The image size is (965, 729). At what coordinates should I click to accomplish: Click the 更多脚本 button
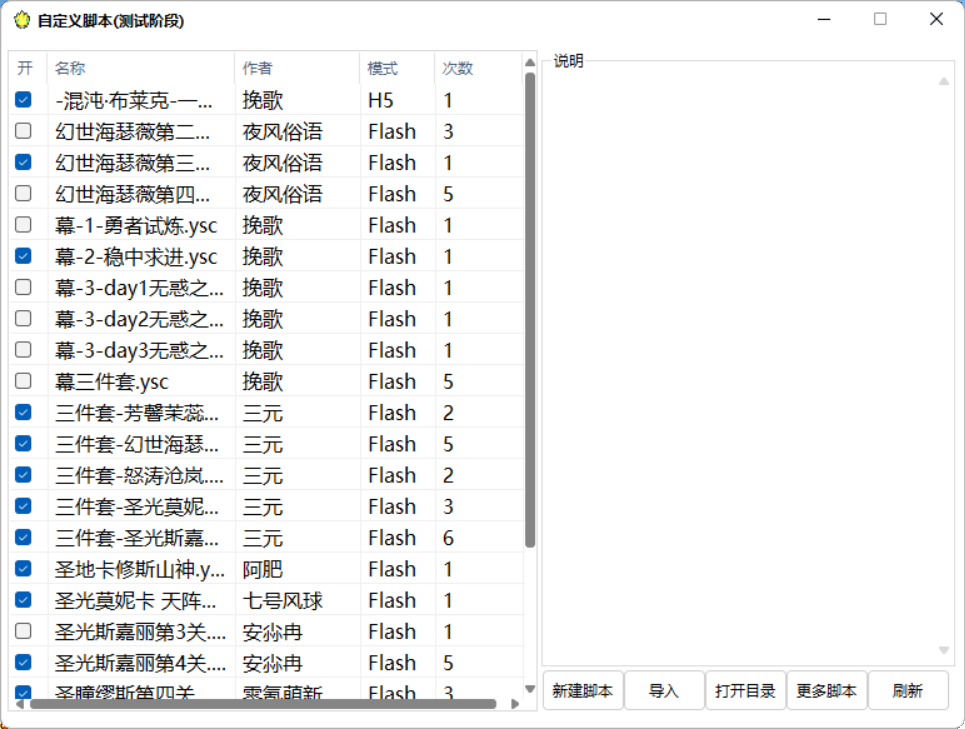point(827,691)
